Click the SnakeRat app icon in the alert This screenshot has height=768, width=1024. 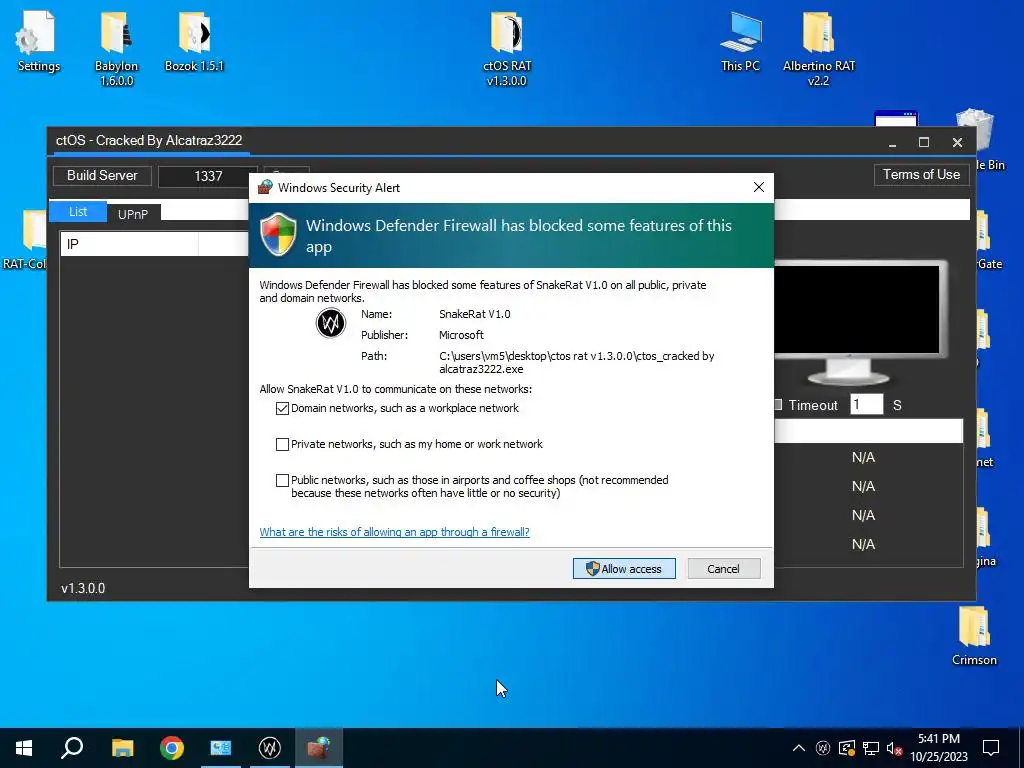coord(330,323)
